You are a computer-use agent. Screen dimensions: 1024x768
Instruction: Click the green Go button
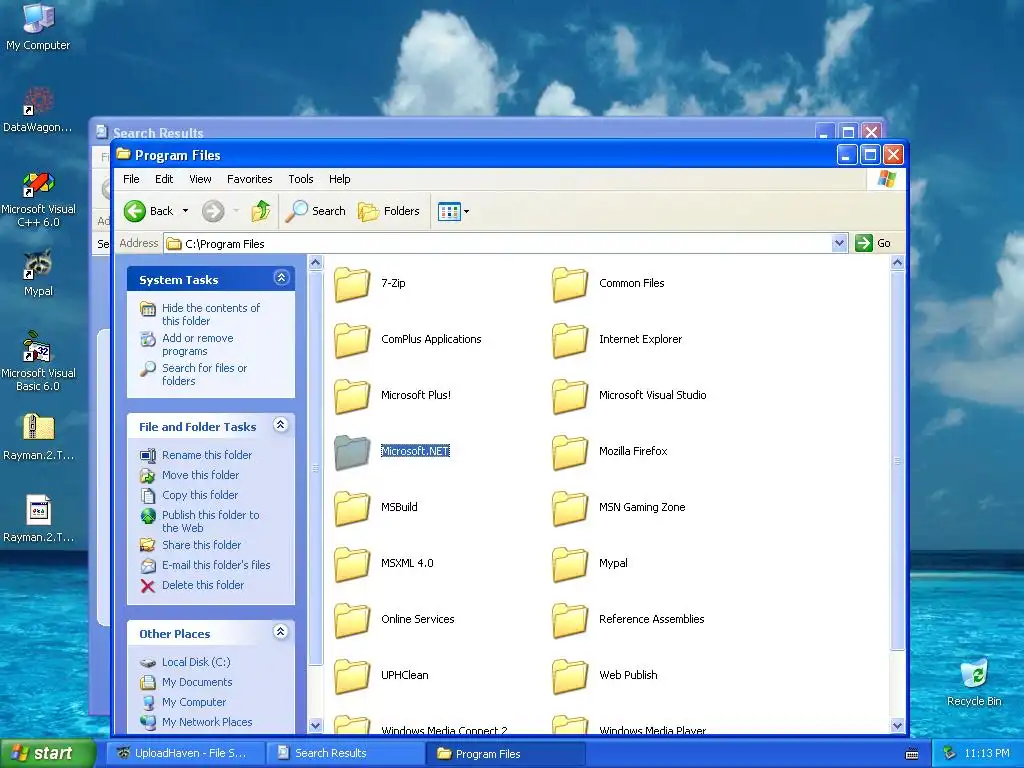pos(873,243)
